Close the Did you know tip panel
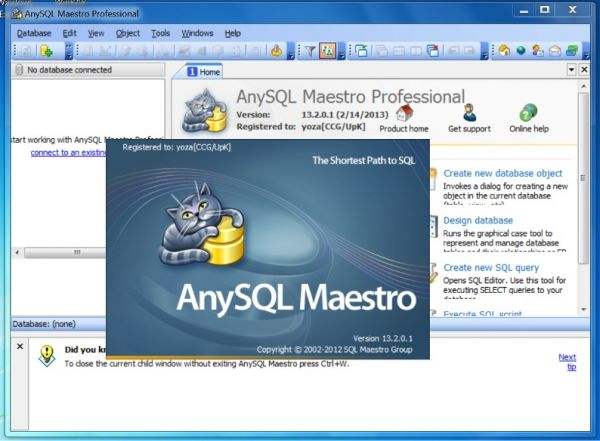 click(x=20, y=346)
